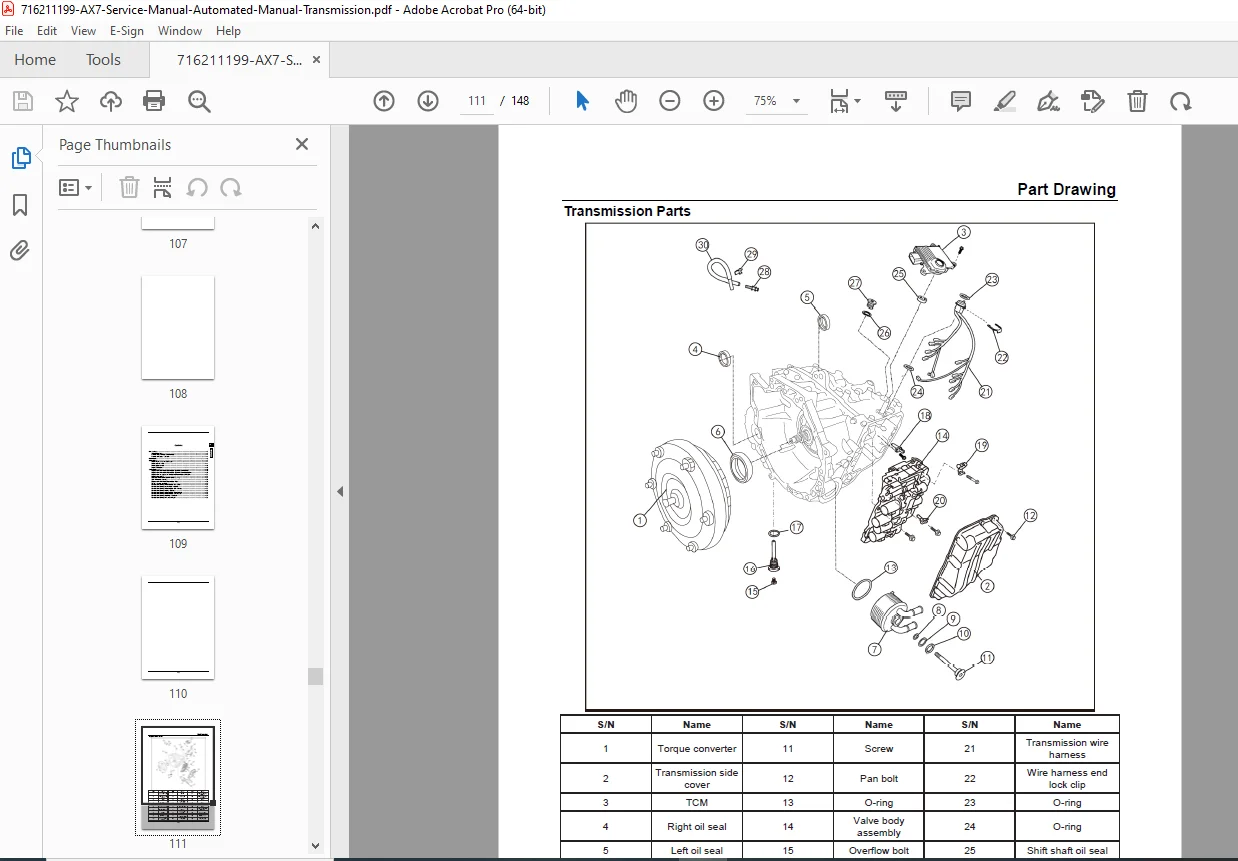Open the Window menu
Viewport: 1238px width, 861px height.
[180, 31]
